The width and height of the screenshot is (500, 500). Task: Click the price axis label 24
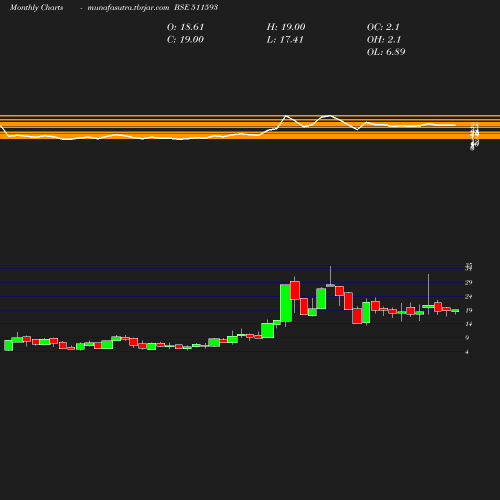click(469, 297)
